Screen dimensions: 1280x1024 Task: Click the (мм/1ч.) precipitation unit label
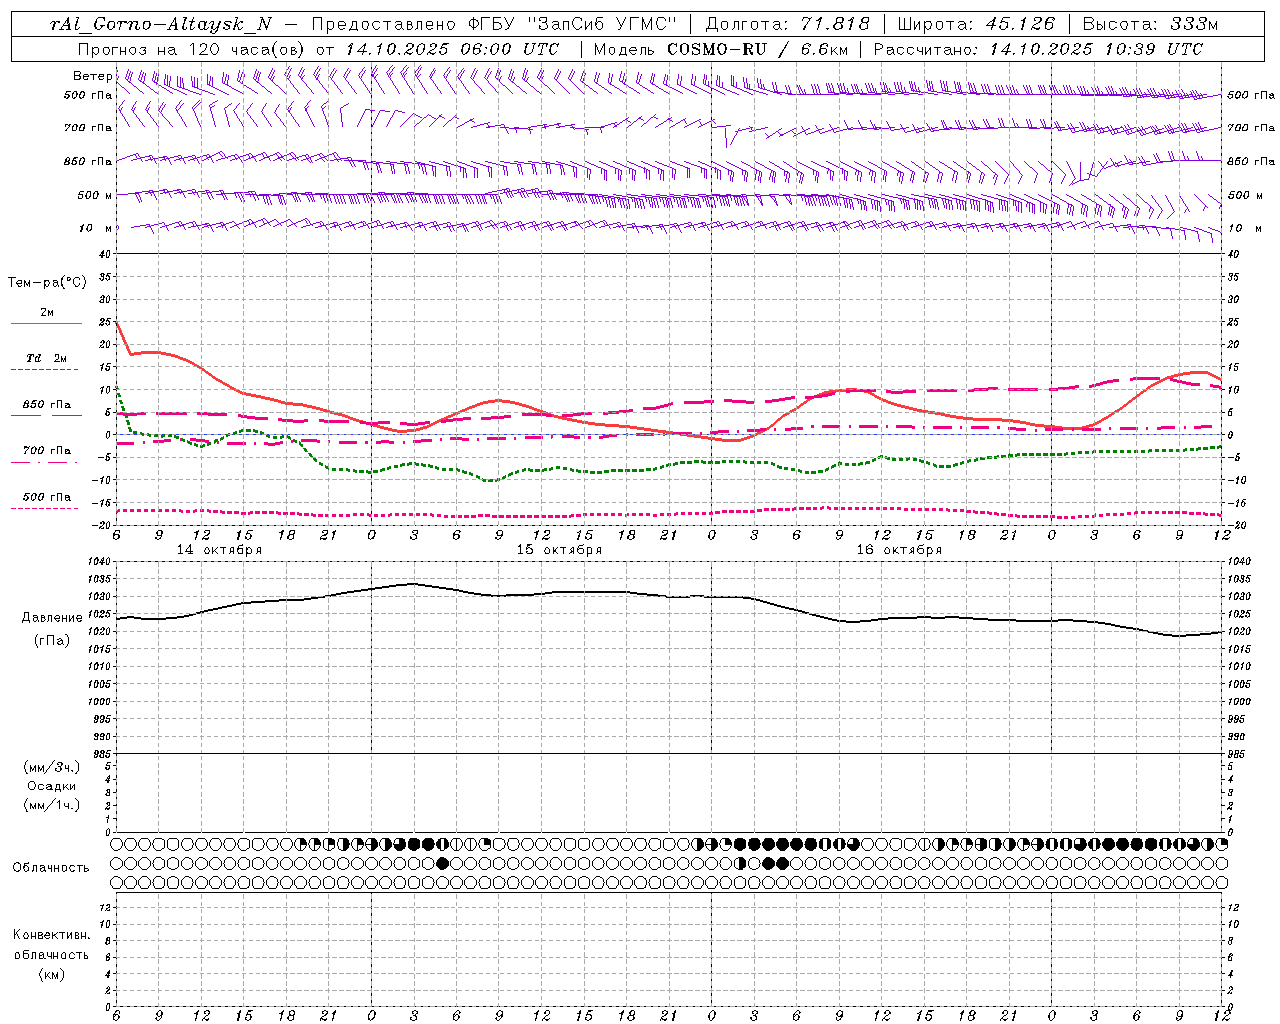pyautogui.click(x=52, y=805)
